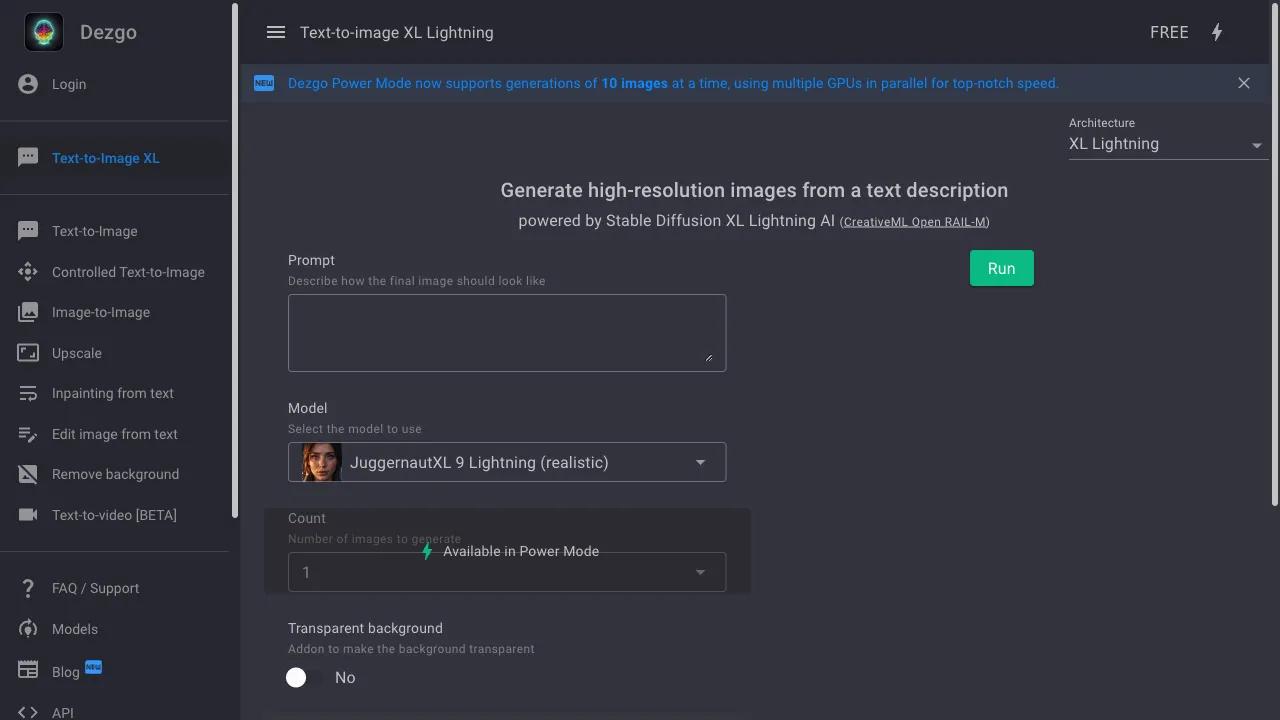
Task: Click the Text-to-Image XL chat icon
Action: click(28, 157)
